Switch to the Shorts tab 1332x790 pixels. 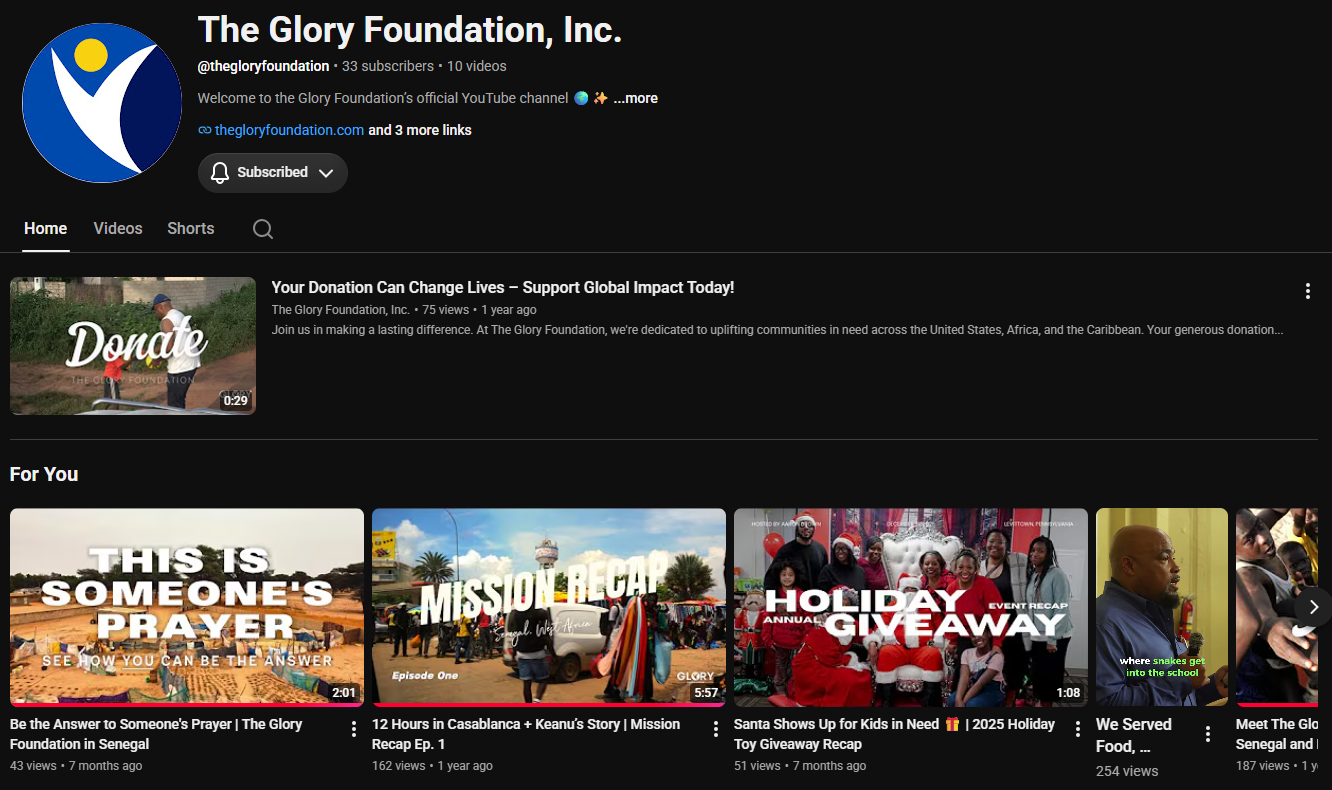[x=191, y=228]
